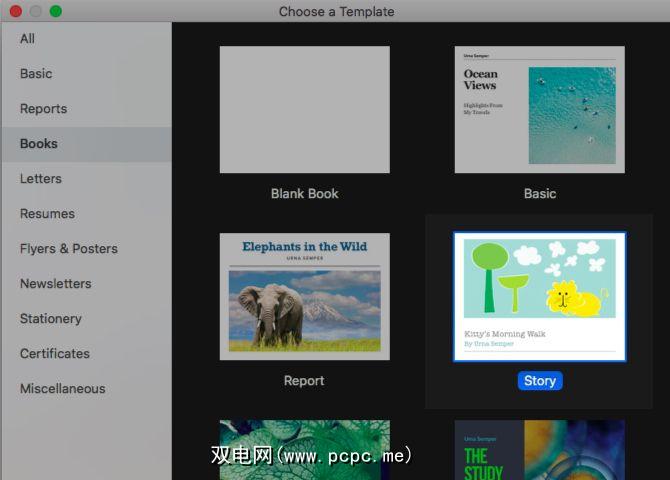This screenshot has width=670, height=480.
Task: Click the Basic template label under Ocean Views
Action: [540, 194]
